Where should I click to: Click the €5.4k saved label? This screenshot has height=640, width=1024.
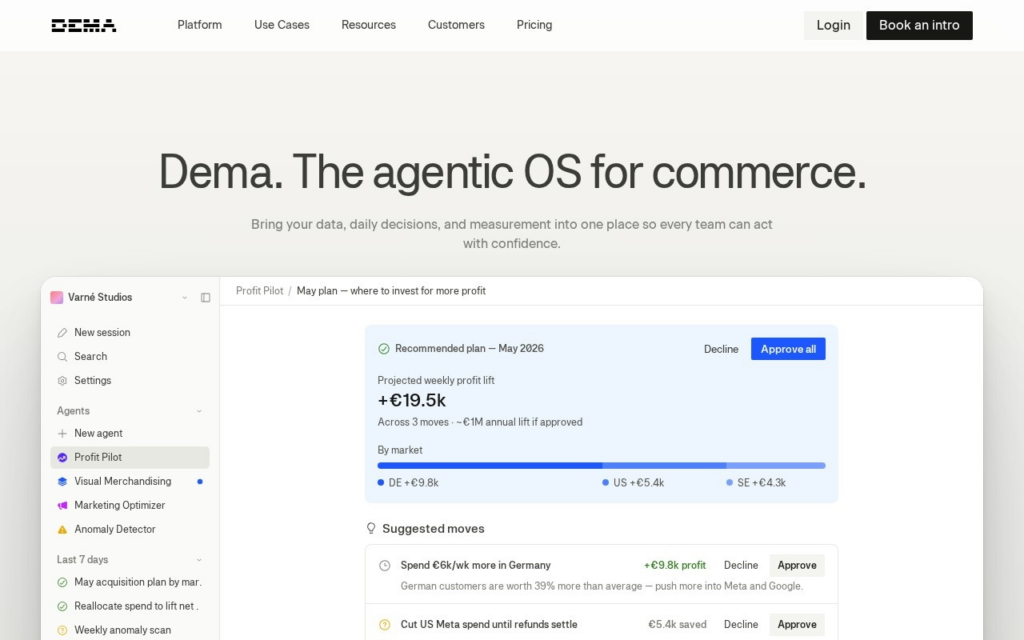(x=677, y=624)
